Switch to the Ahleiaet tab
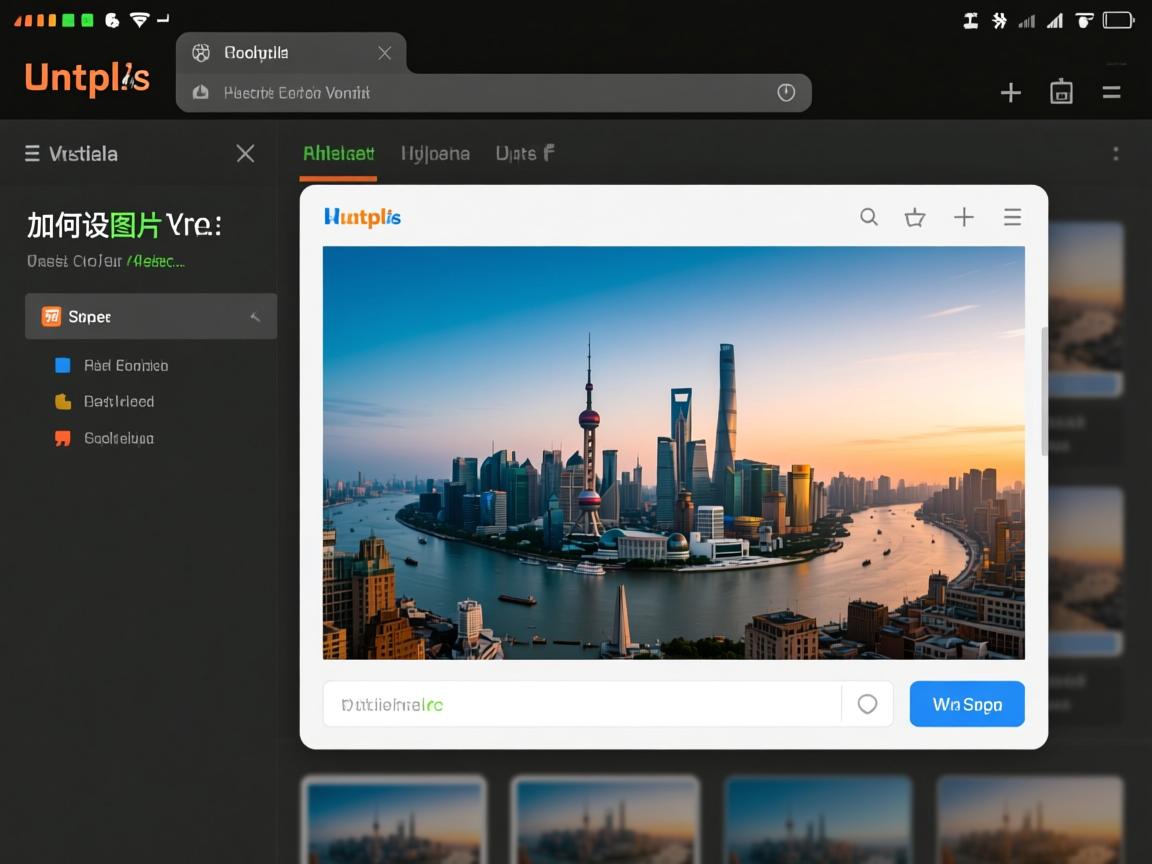This screenshot has height=864, width=1152. [338, 154]
